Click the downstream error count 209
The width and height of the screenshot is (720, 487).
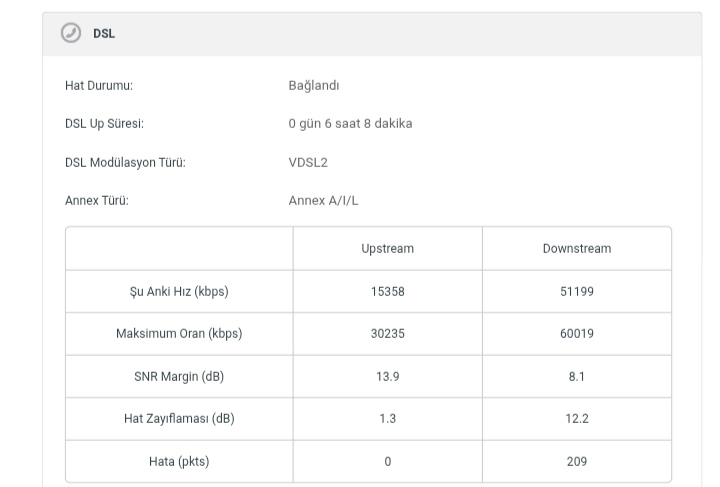[x=576, y=462]
